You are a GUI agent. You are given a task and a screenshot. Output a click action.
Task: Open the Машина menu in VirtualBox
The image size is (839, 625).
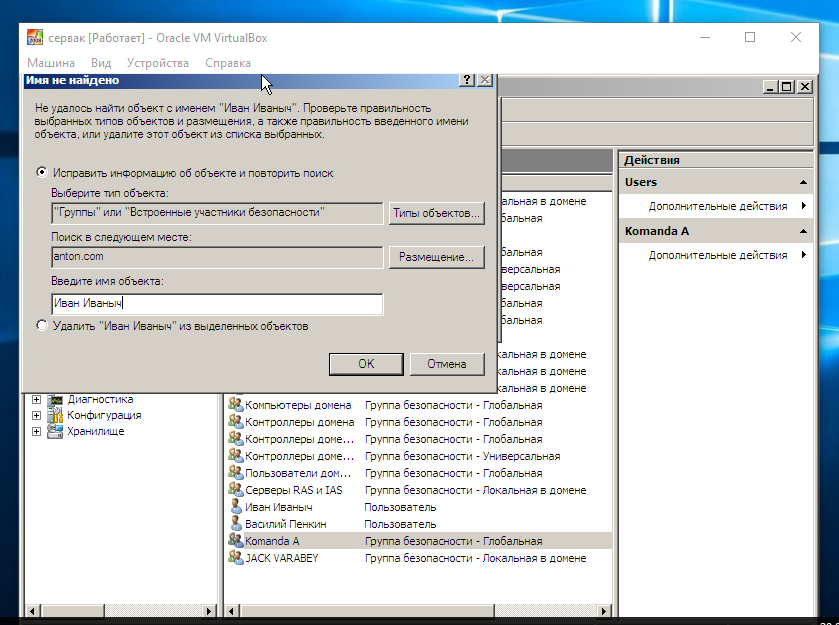coord(51,62)
